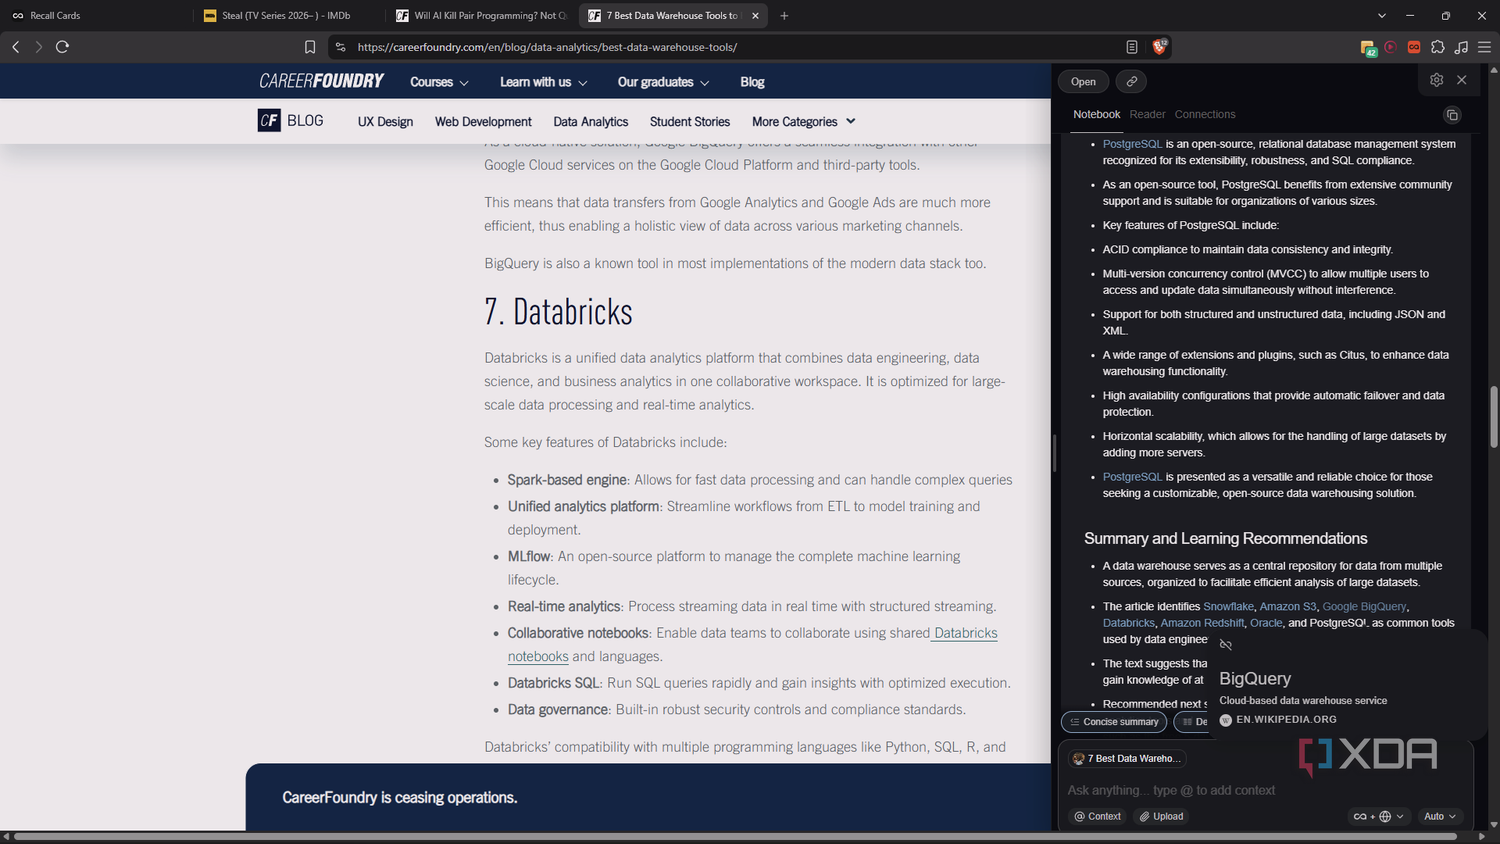Click the address bar URL
Screen dimensions: 1500x844
[547, 47]
